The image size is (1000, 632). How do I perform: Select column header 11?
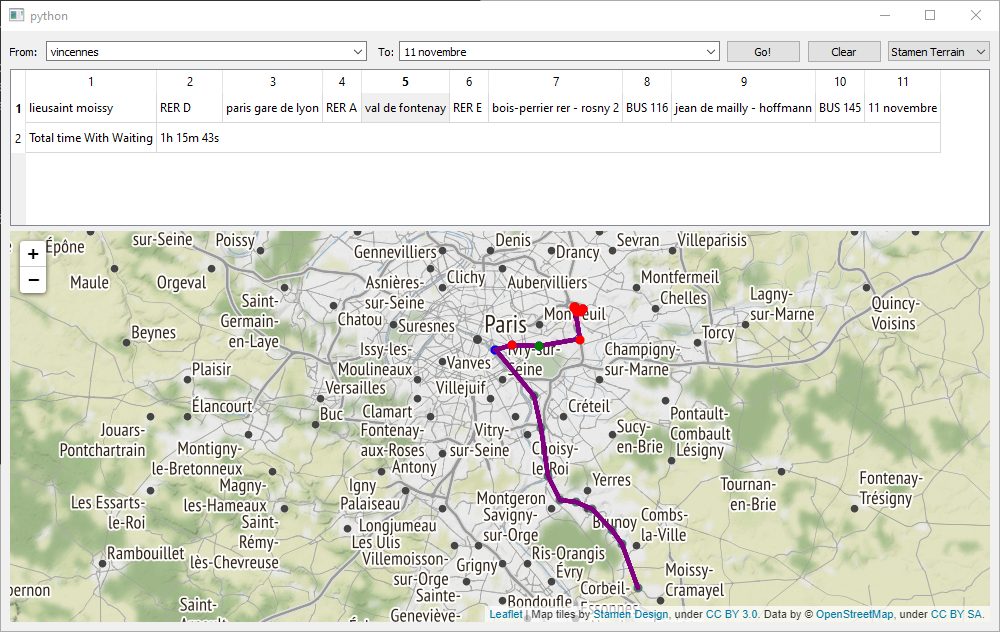click(x=902, y=82)
